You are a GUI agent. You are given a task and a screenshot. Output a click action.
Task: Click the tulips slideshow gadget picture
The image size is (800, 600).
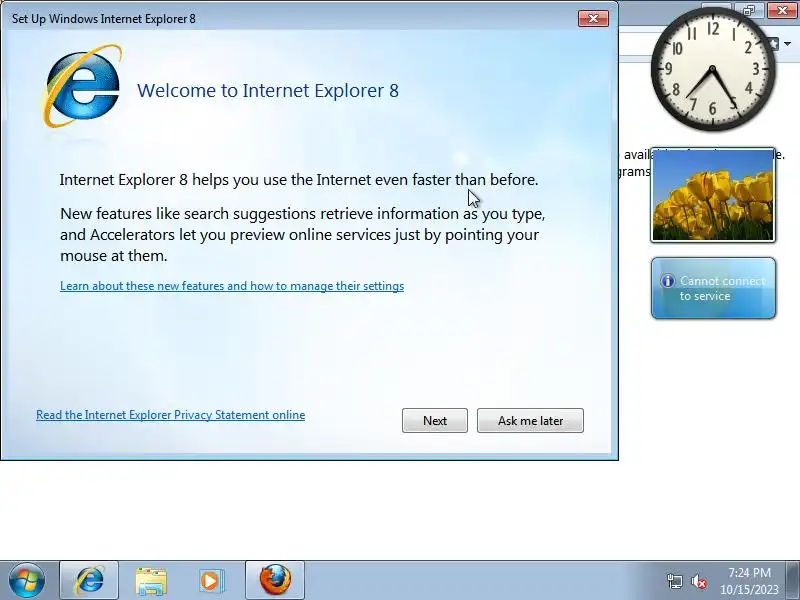(713, 195)
